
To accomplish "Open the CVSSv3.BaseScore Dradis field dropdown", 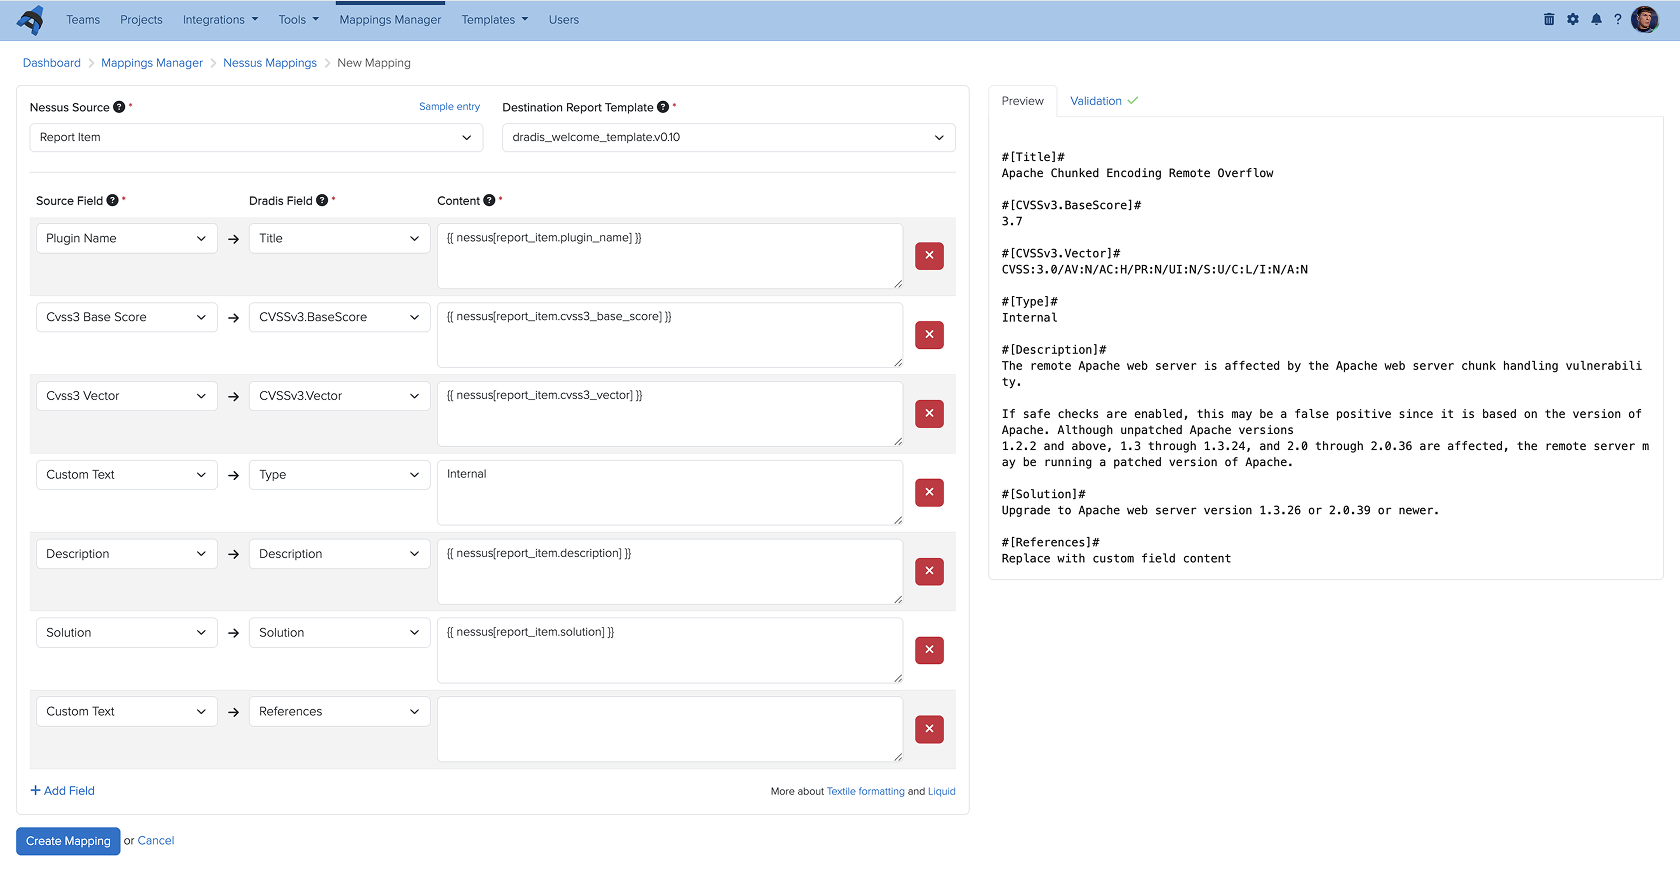I will pos(339,317).
